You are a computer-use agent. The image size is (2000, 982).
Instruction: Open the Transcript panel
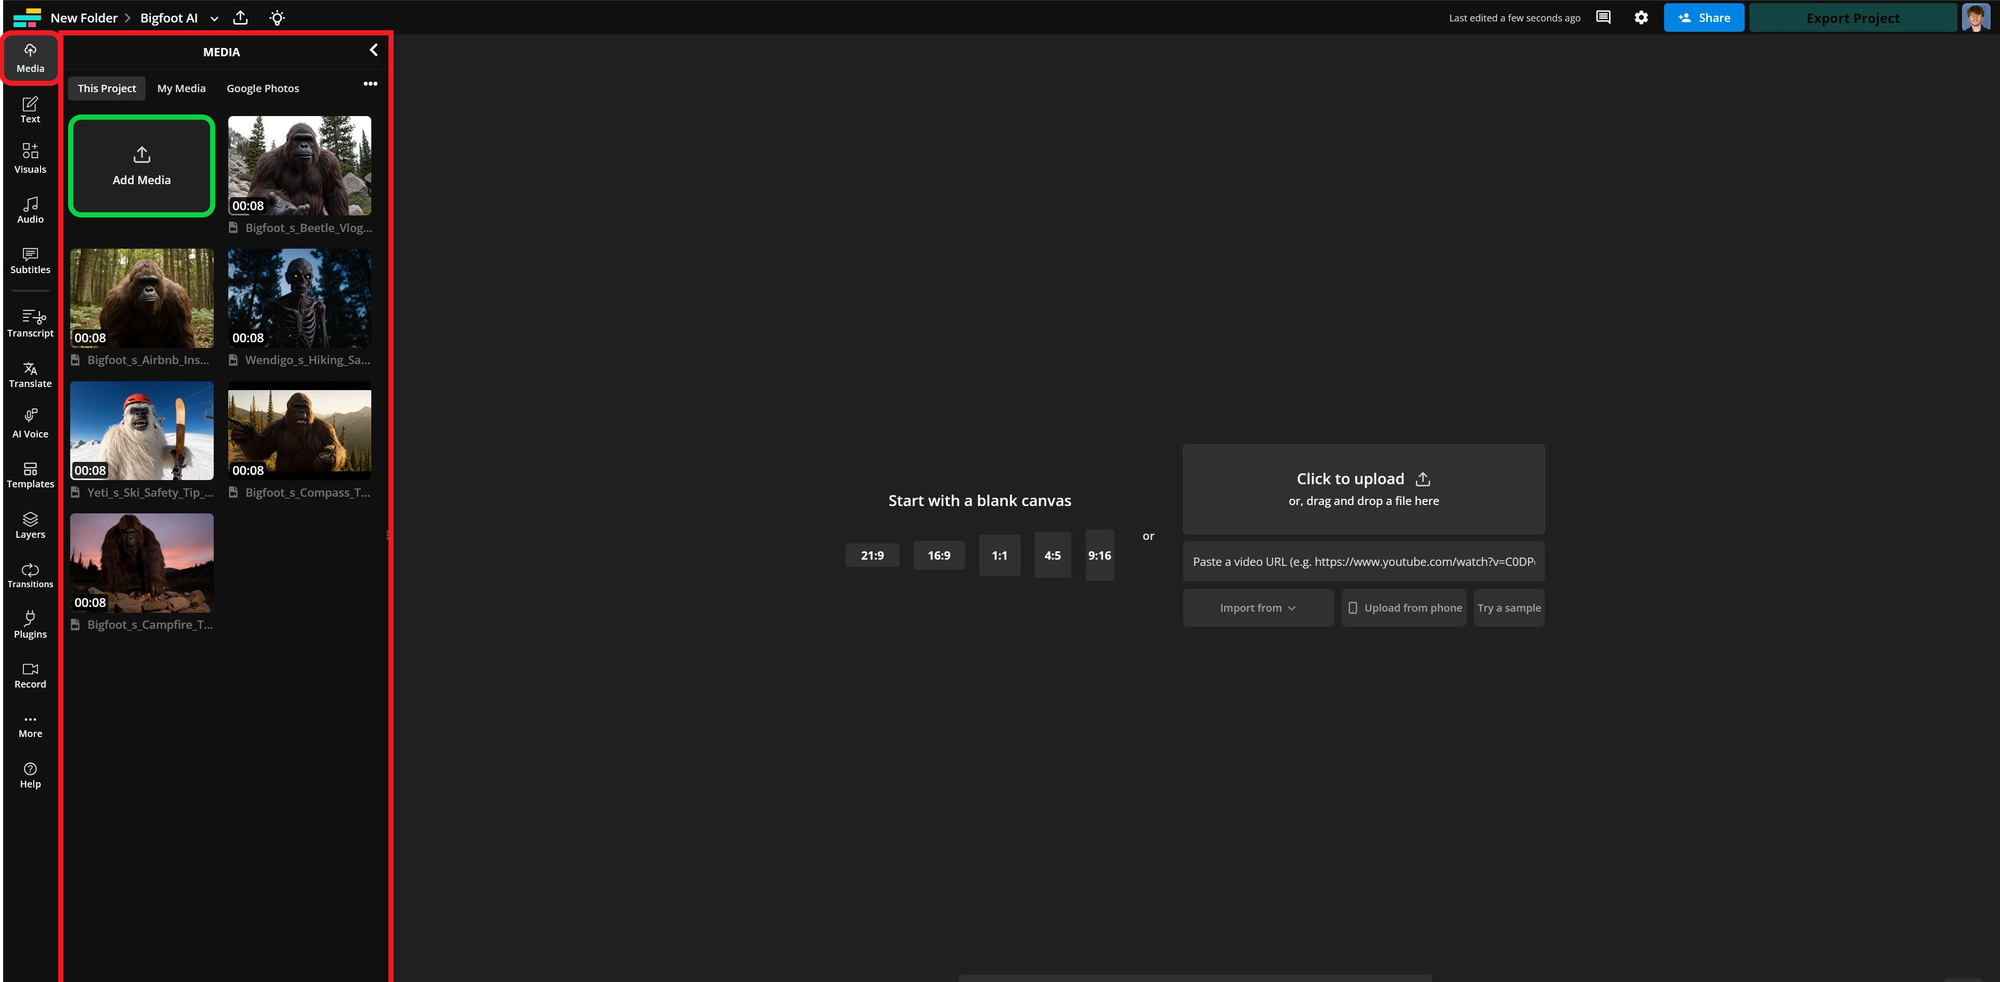pos(29,325)
